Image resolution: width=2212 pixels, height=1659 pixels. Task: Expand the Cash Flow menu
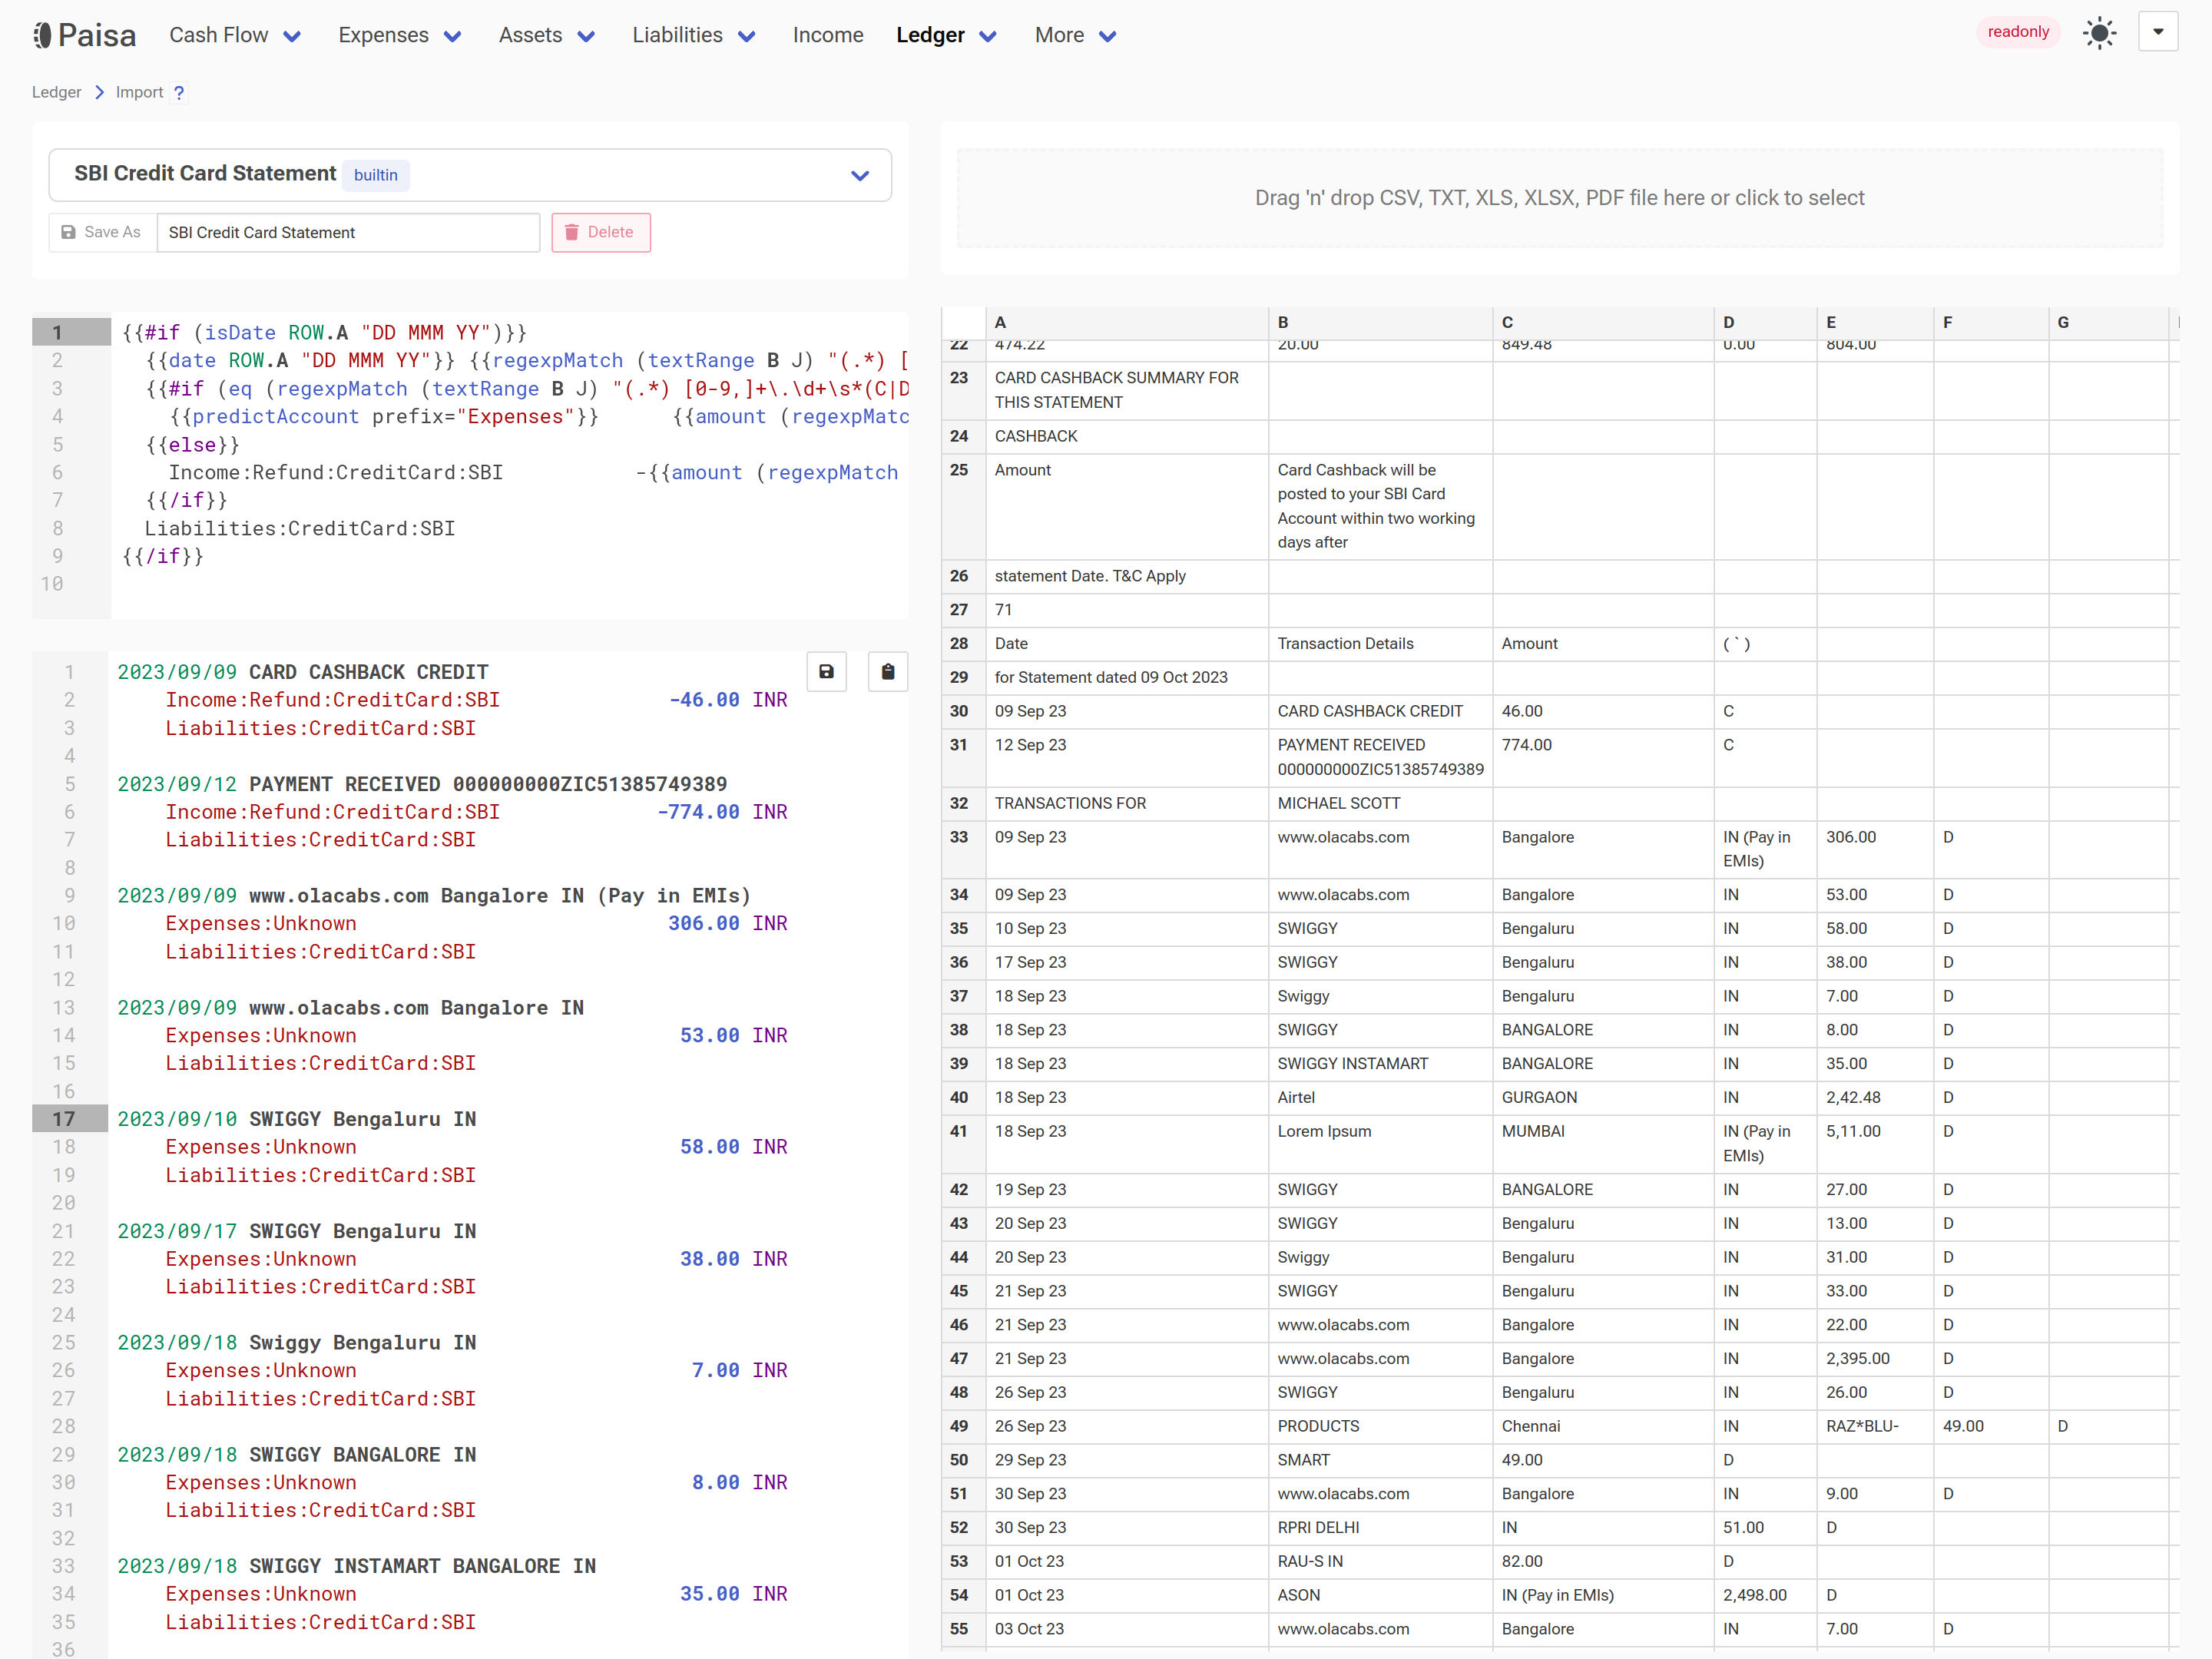[x=235, y=35]
